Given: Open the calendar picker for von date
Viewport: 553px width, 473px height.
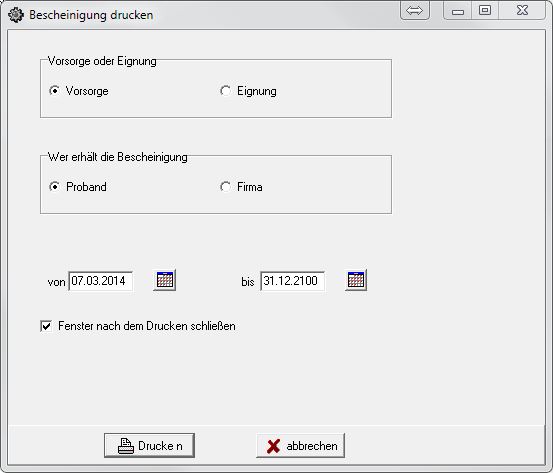Looking at the screenshot, I should point(164,280).
